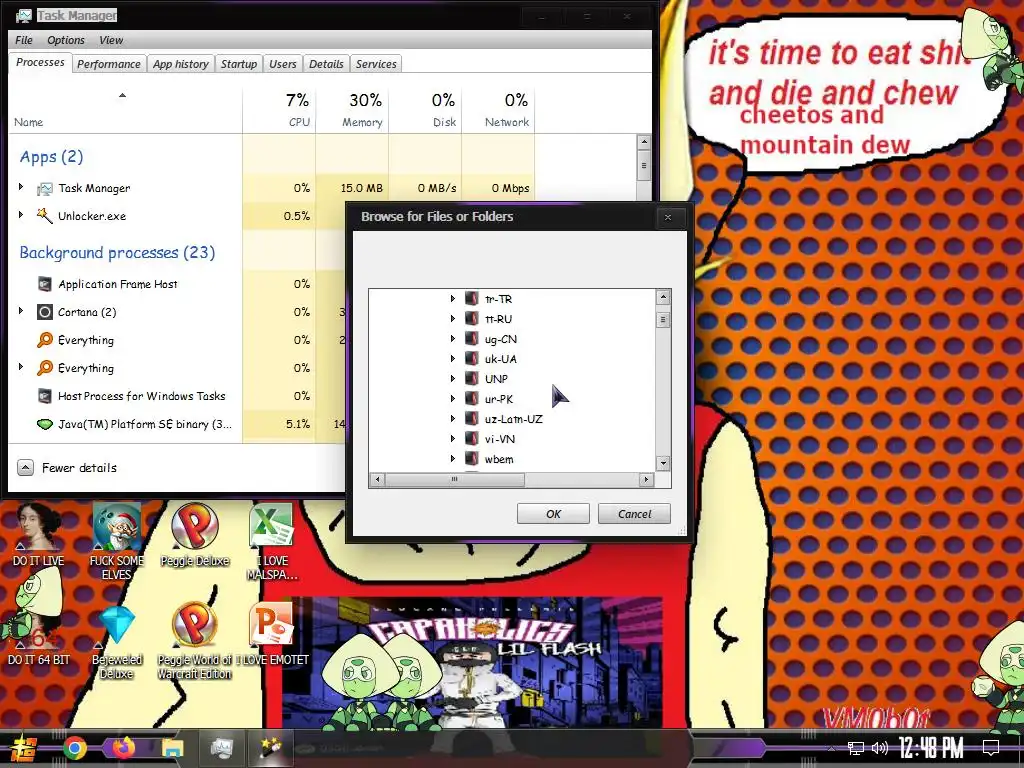Expand the Task Manager process row

[x=21, y=187]
